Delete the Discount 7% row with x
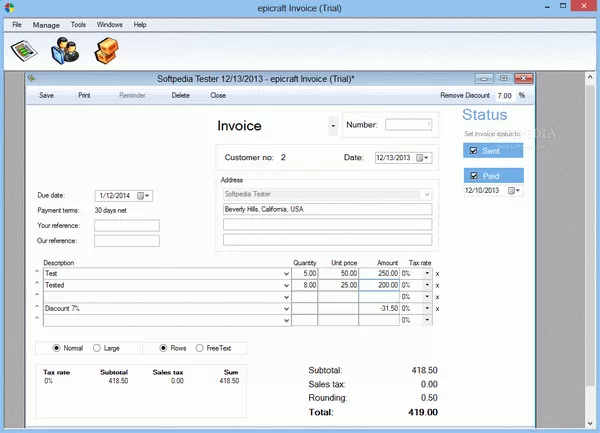This screenshot has width=600, height=433. pyautogui.click(x=437, y=308)
